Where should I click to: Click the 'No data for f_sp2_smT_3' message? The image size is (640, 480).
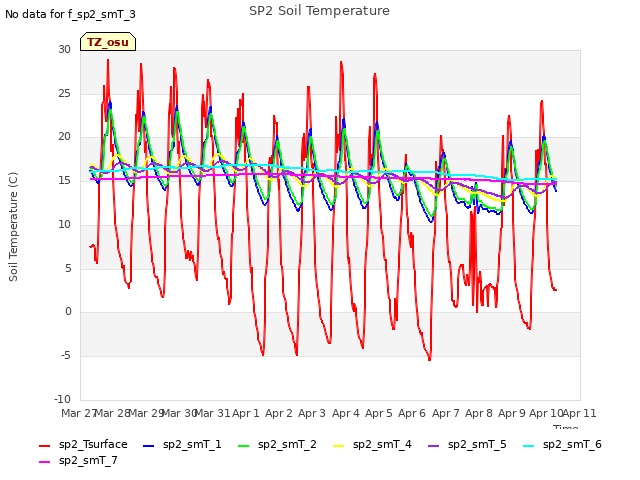(x=70, y=14)
